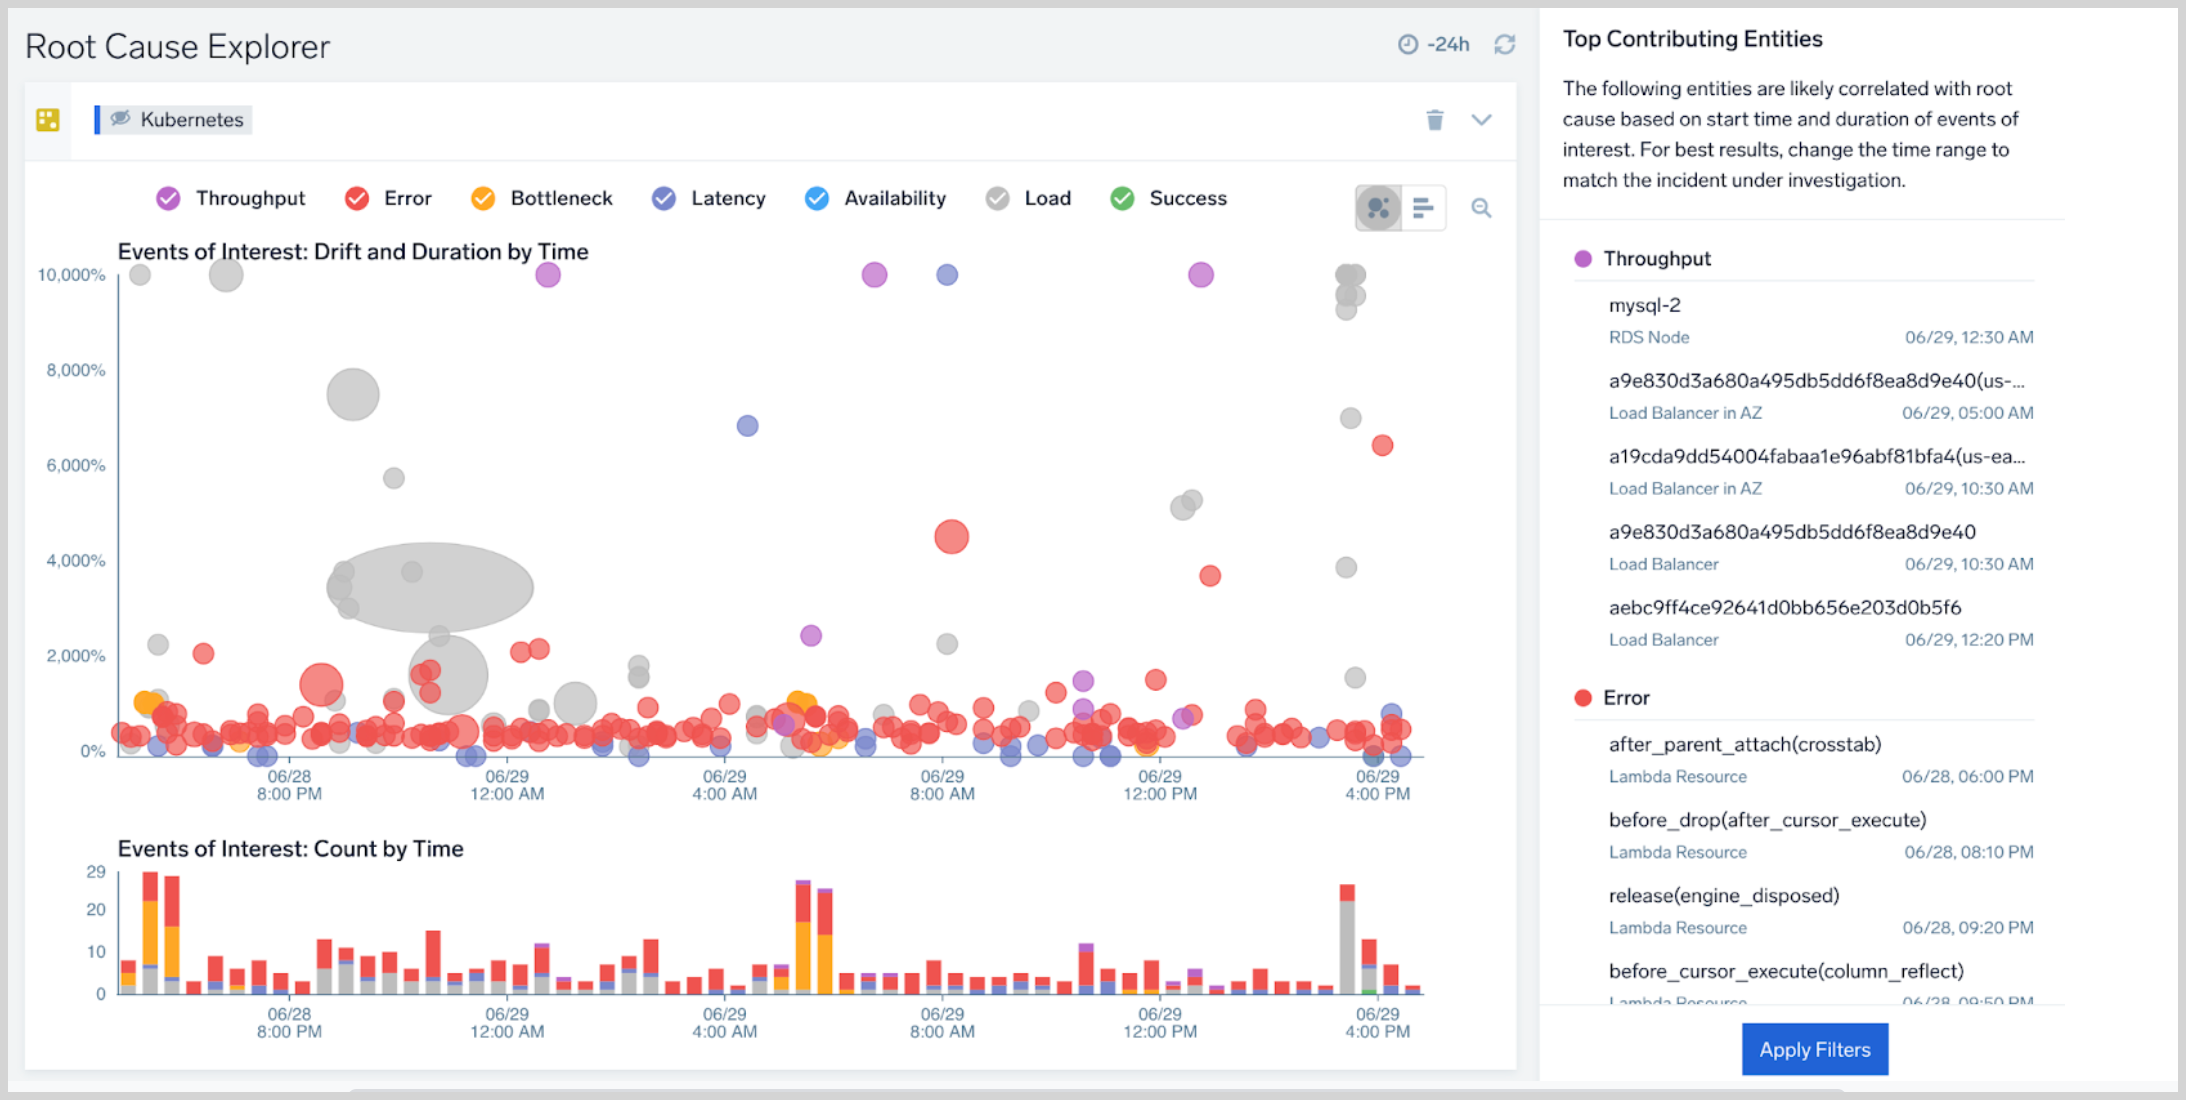Delete the Kubernetes filter with trash icon
The image size is (2186, 1100).
[1435, 120]
